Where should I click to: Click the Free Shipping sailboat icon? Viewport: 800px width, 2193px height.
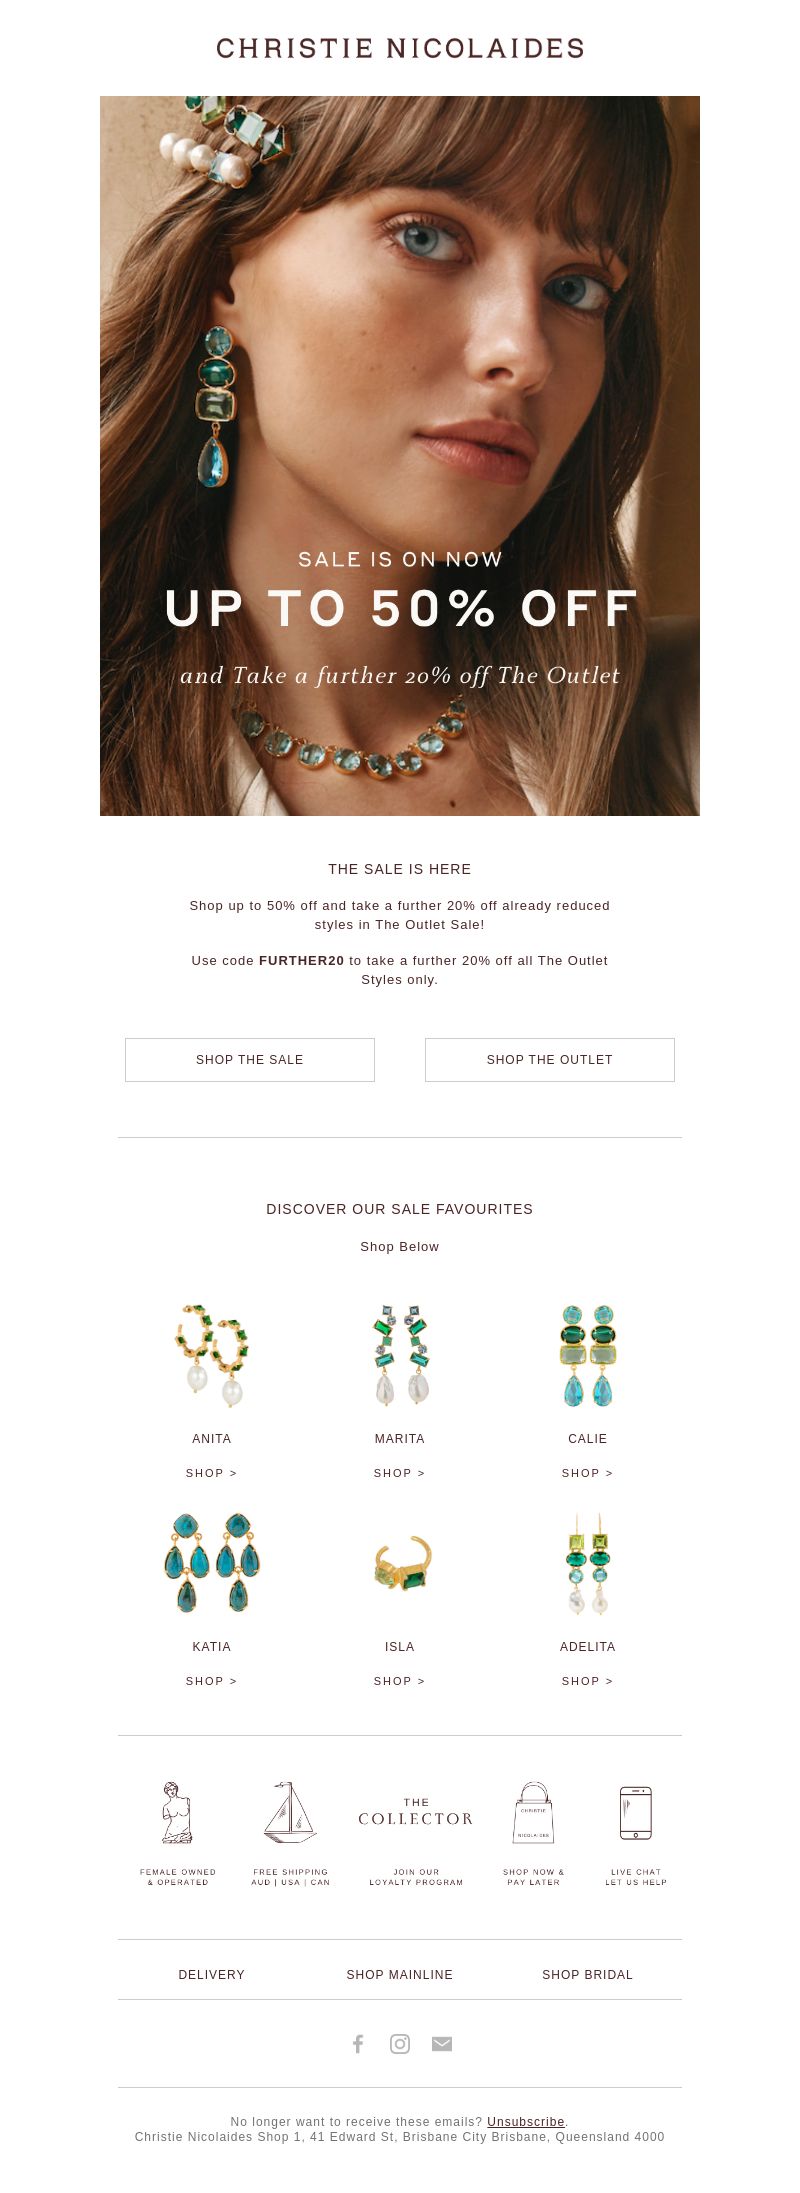point(290,1812)
